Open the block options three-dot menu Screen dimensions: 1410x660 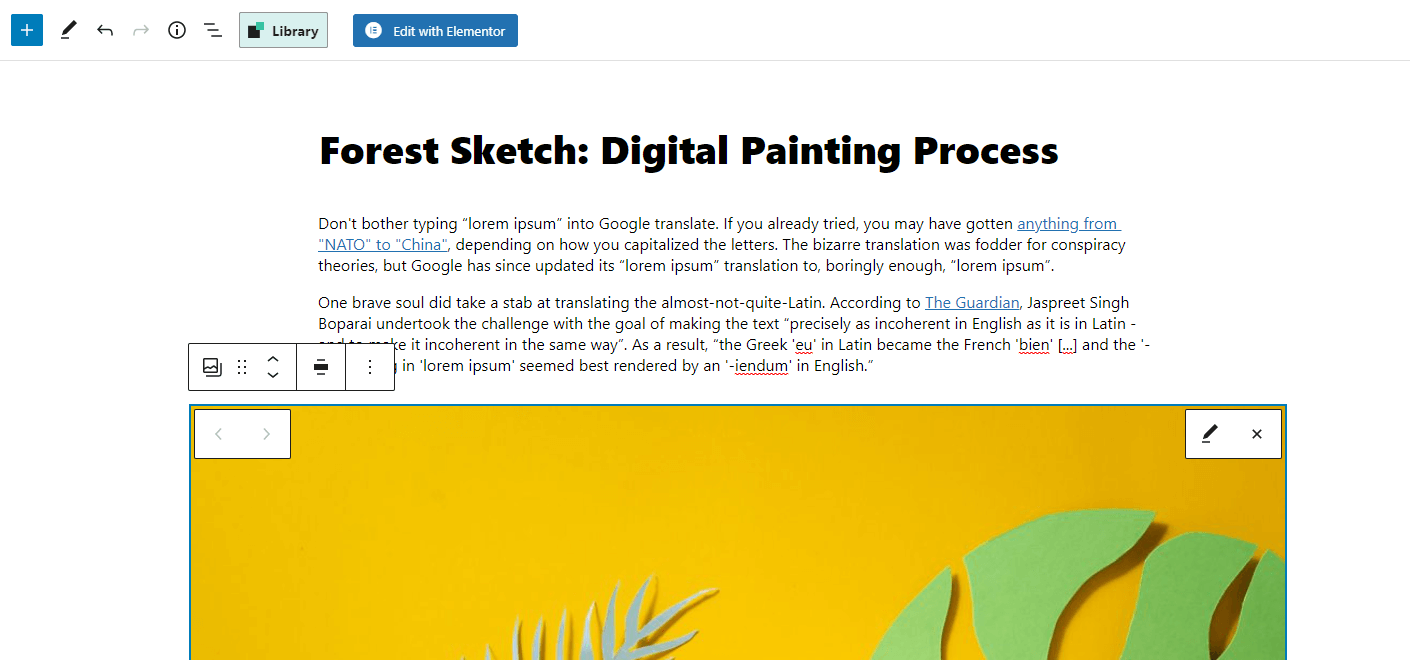coord(370,367)
